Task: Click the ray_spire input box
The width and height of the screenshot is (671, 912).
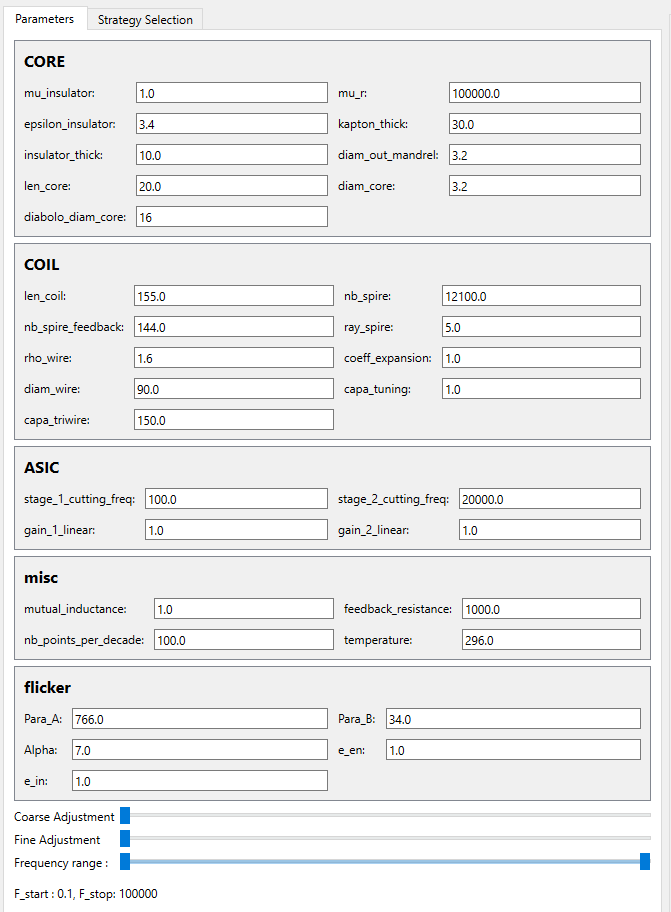Action: 541,327
